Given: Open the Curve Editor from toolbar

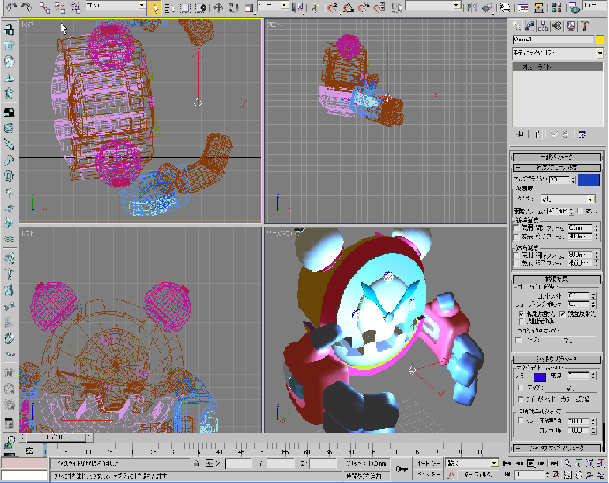Looking at the screenshot, I should click(x=523, y=7).
